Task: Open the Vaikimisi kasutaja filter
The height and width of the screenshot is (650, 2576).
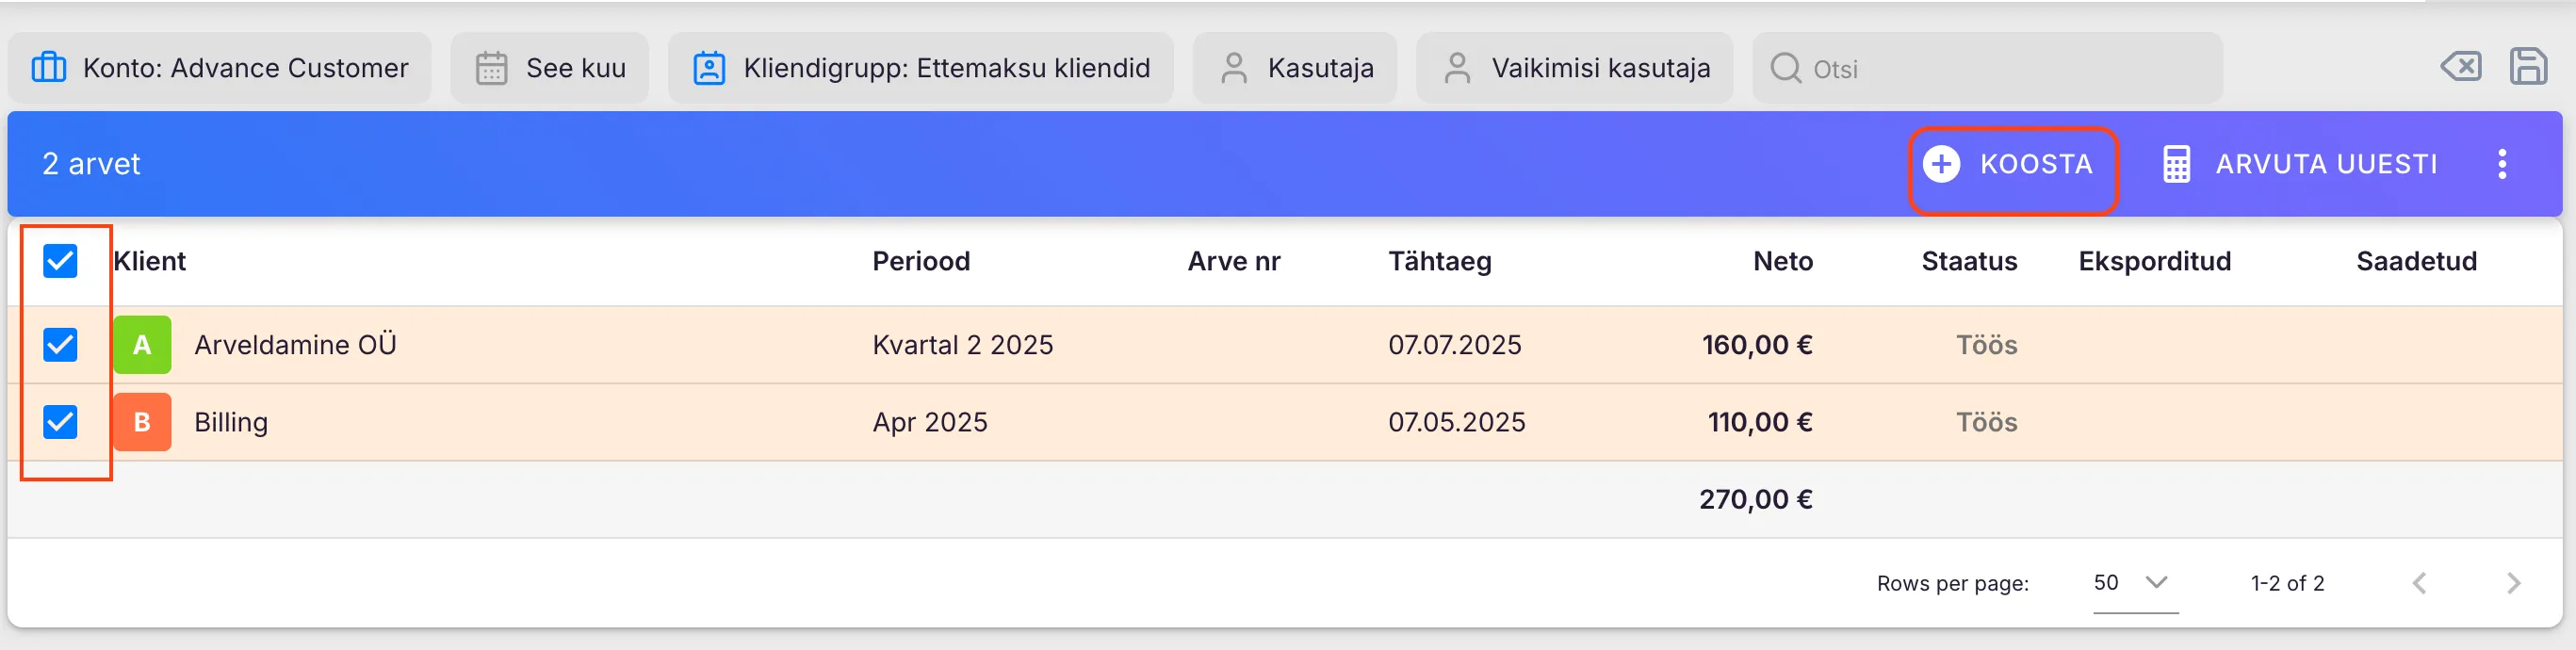Action: (1575, 68)
